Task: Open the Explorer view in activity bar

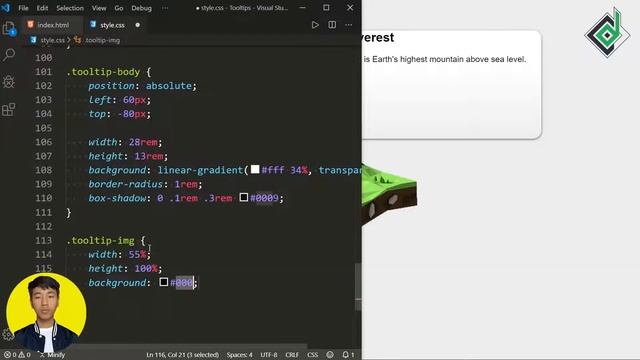Action: (x=9, y=29)
